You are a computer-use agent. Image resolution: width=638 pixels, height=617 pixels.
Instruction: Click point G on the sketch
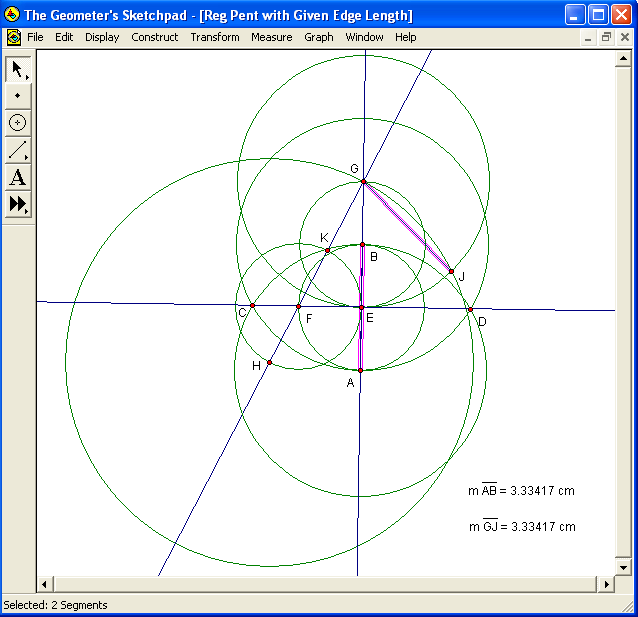[x=363, y=181]
